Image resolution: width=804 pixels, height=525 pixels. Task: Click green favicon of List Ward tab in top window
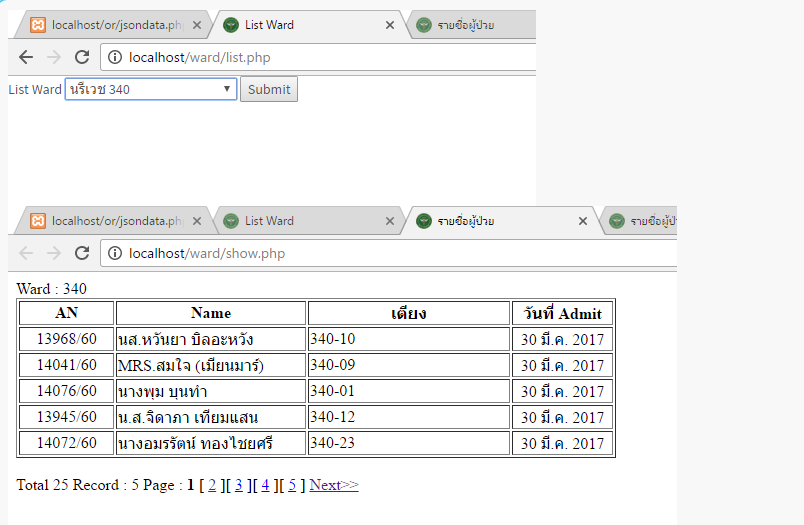tap(231, 25)
